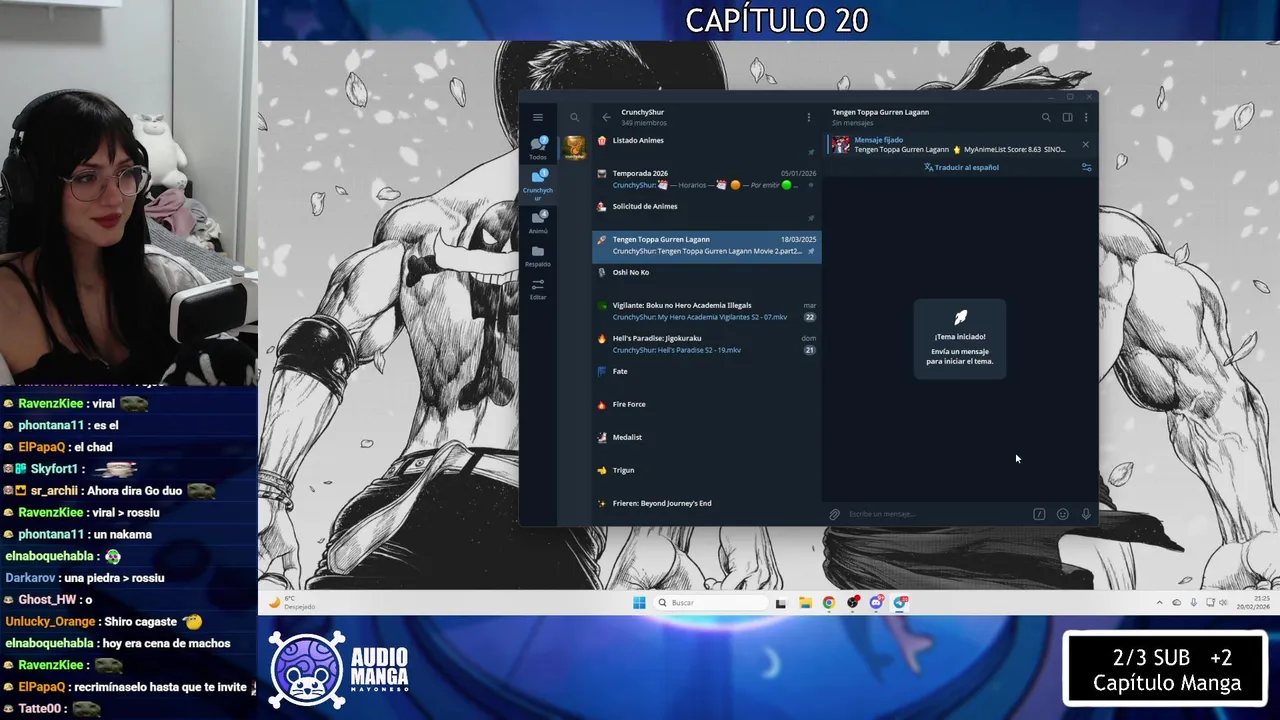Screen dimensions: 1280x720
Task: Click the voice message microphone icon
Action: click(x=1086, y=514)
